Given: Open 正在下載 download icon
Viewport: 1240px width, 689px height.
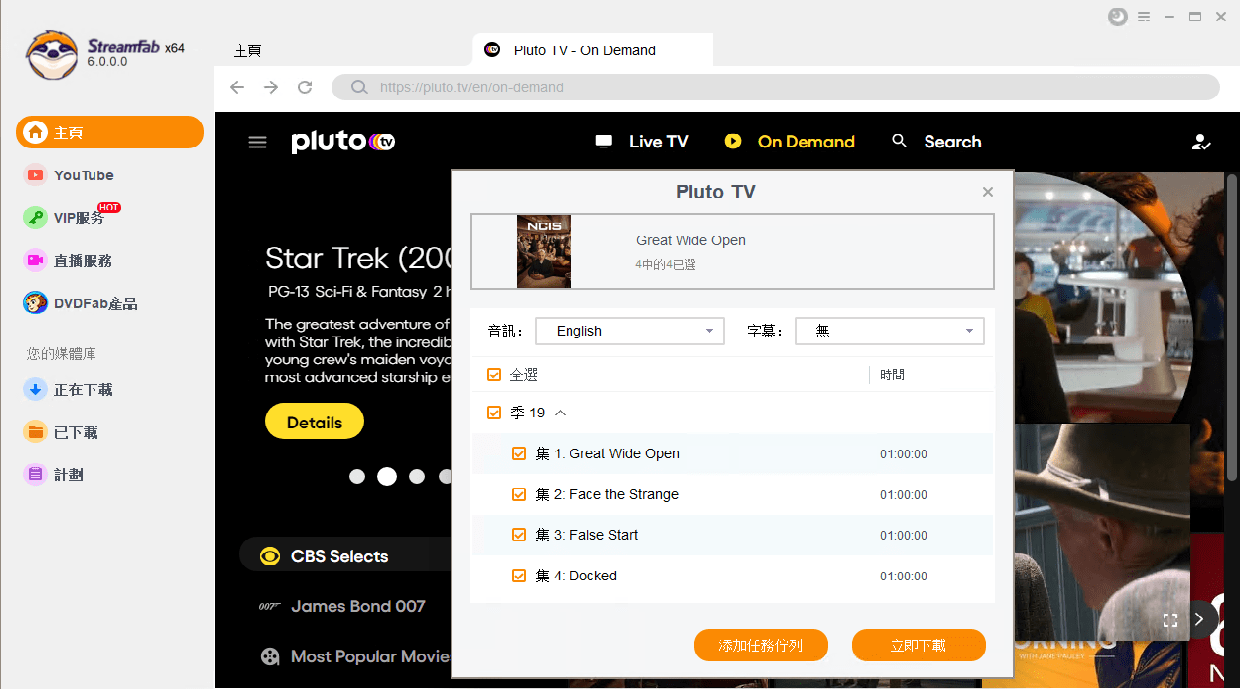Looking at the screenshot, I should coord(36,390).
